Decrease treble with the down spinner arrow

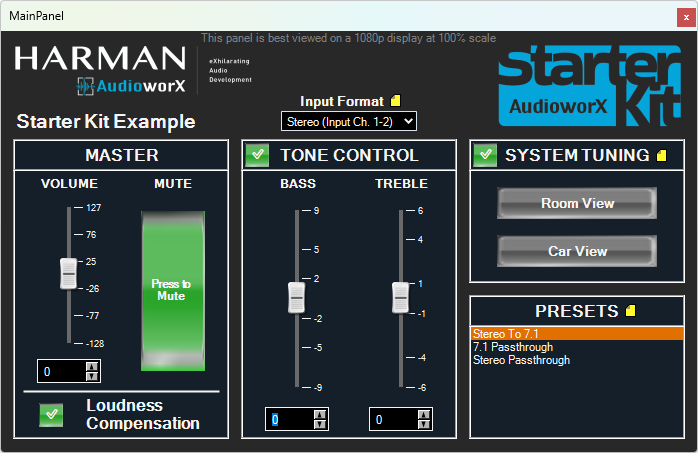[x=424, y=425]
